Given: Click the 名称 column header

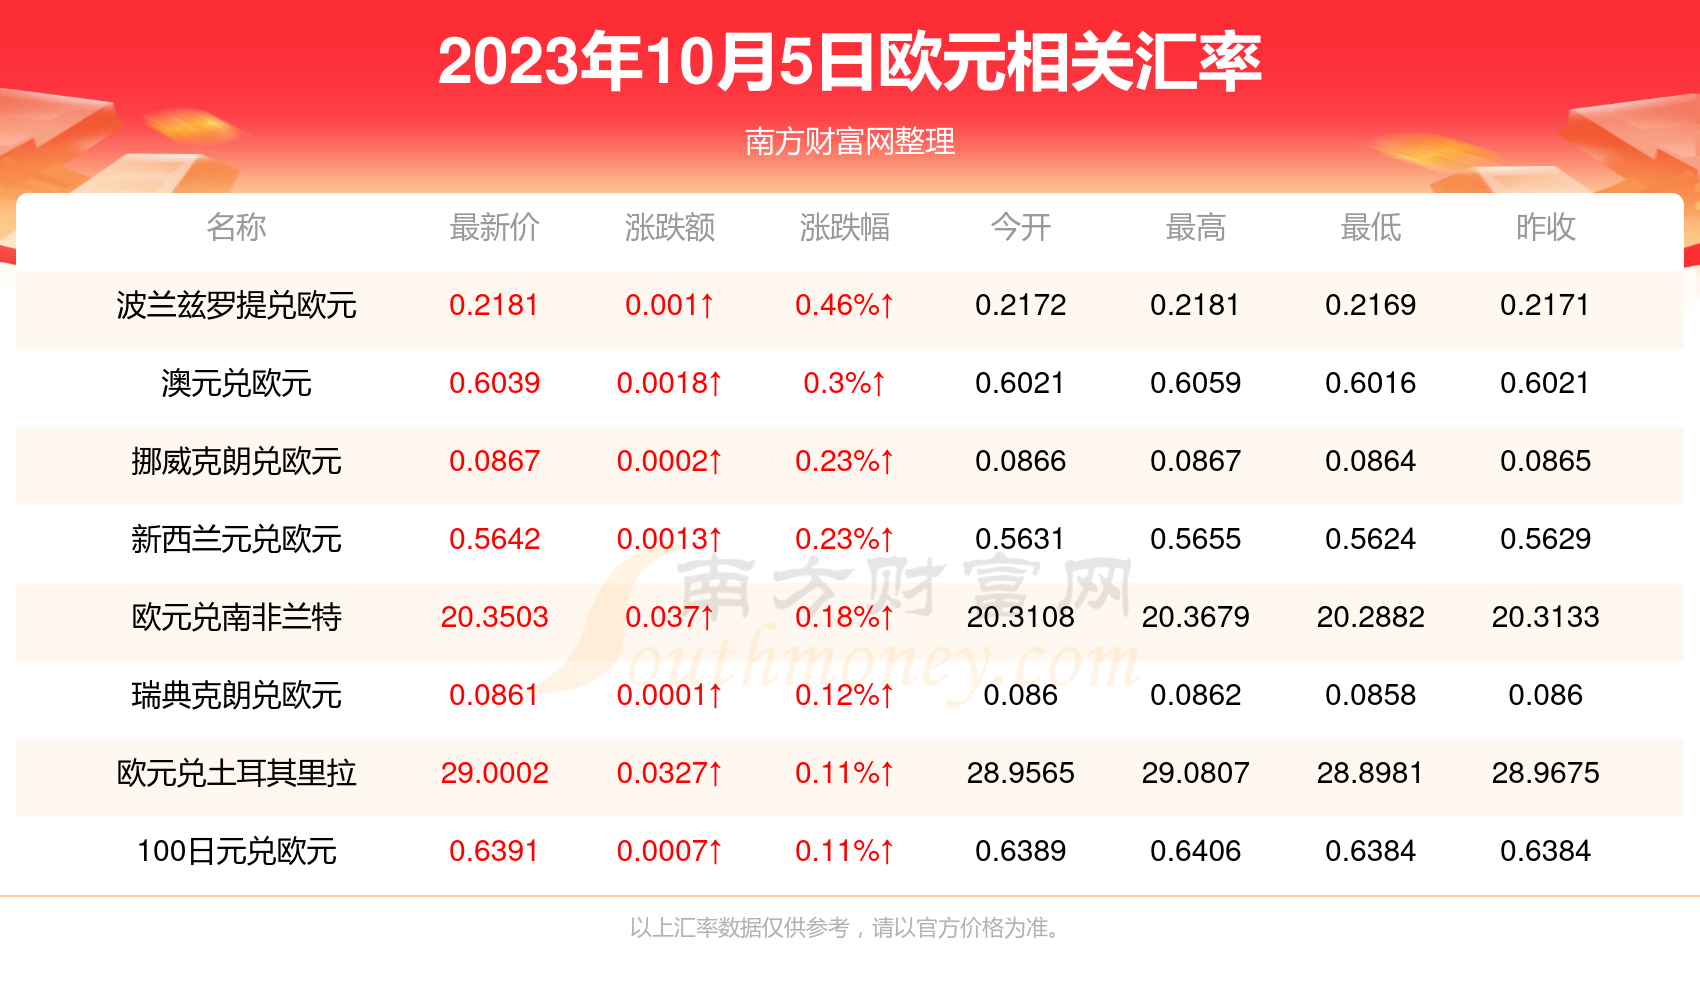Looking at the screenshot, I should click(236, 228).
